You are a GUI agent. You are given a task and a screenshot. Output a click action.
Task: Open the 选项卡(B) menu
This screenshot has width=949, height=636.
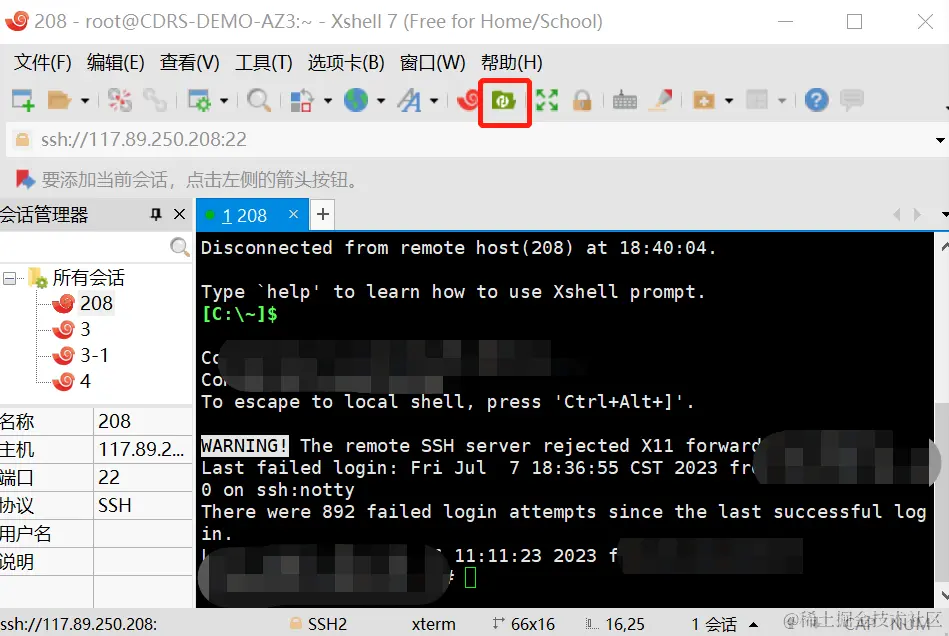[346, 62]
